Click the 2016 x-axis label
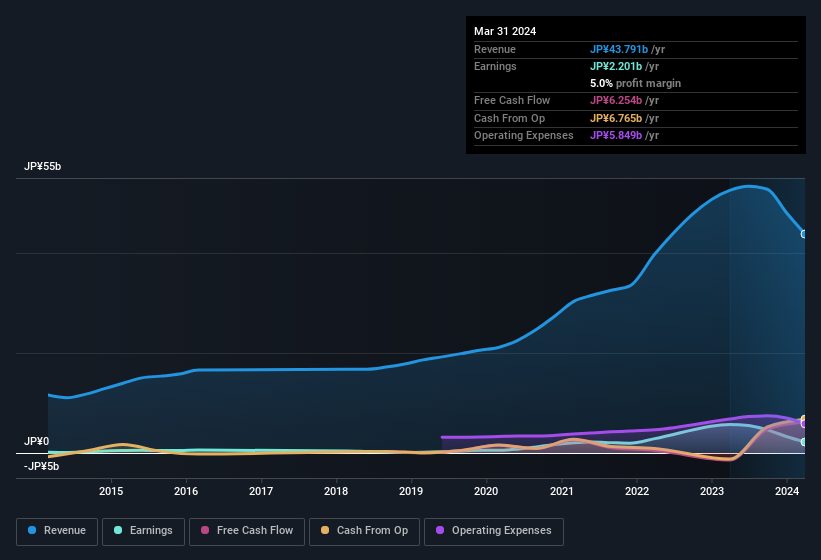The image size is (821, 560). click(186, 491)
